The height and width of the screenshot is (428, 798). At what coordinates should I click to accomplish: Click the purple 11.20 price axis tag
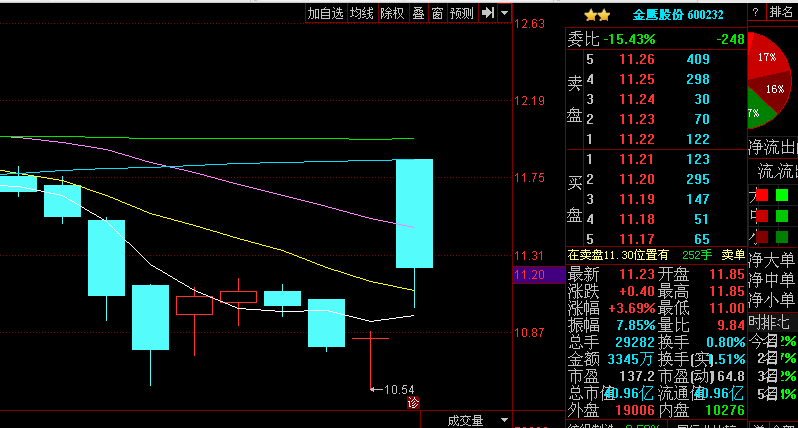(x=526, y=275)
